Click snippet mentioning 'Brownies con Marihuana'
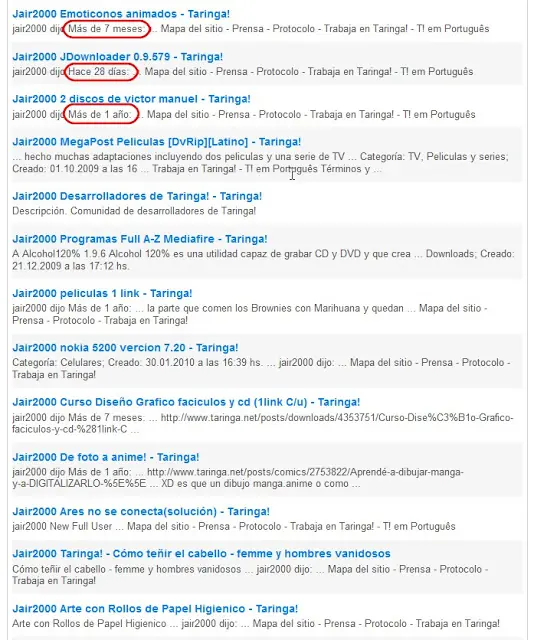534x640 pixels. tap(250, 314)
